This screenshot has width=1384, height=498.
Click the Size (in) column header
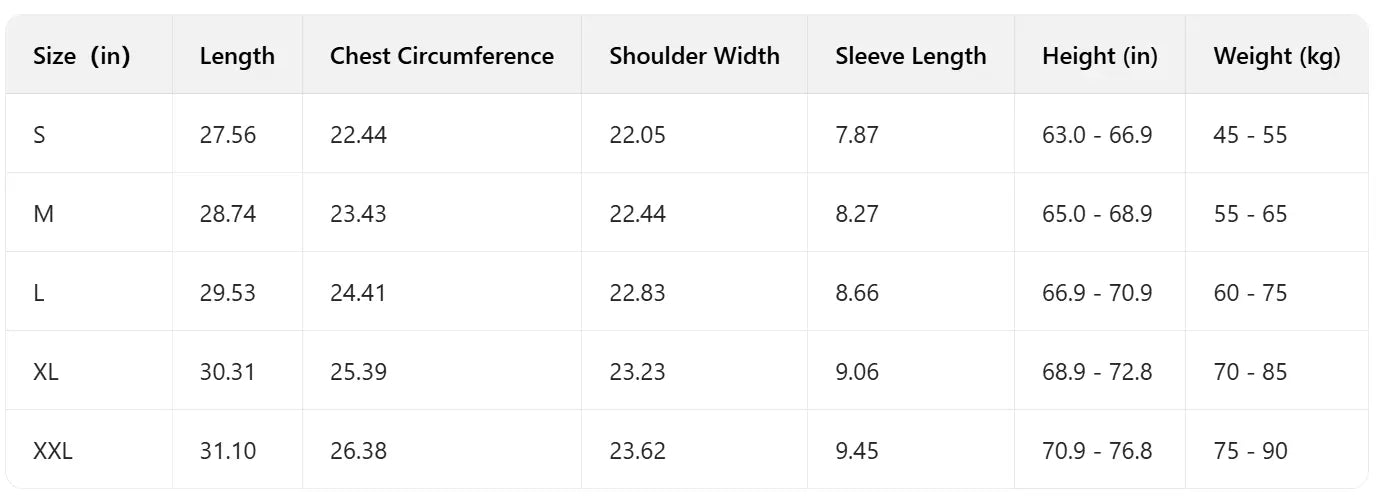click(82, 56)
